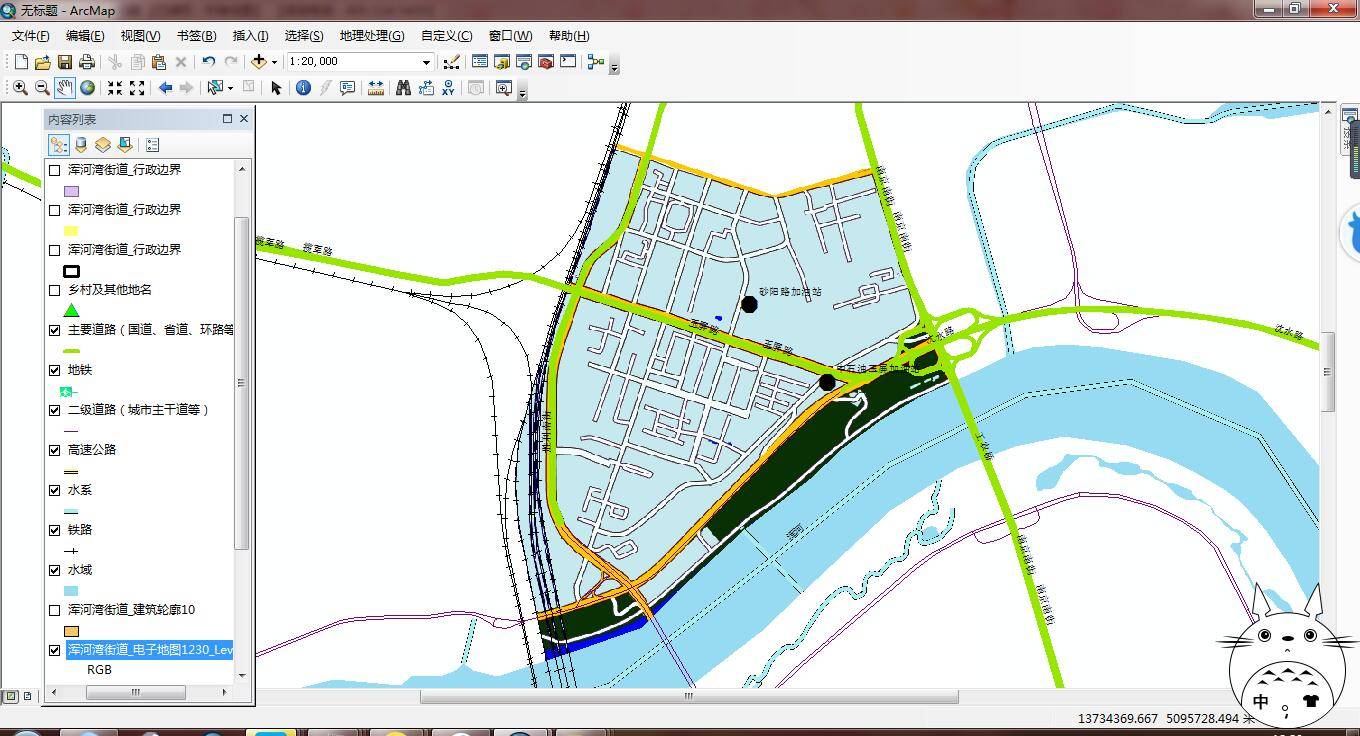This screenshot has width=1360, height=736.
Task: Open the Search window
Action: pyautogui.click(x=524, y=62)
